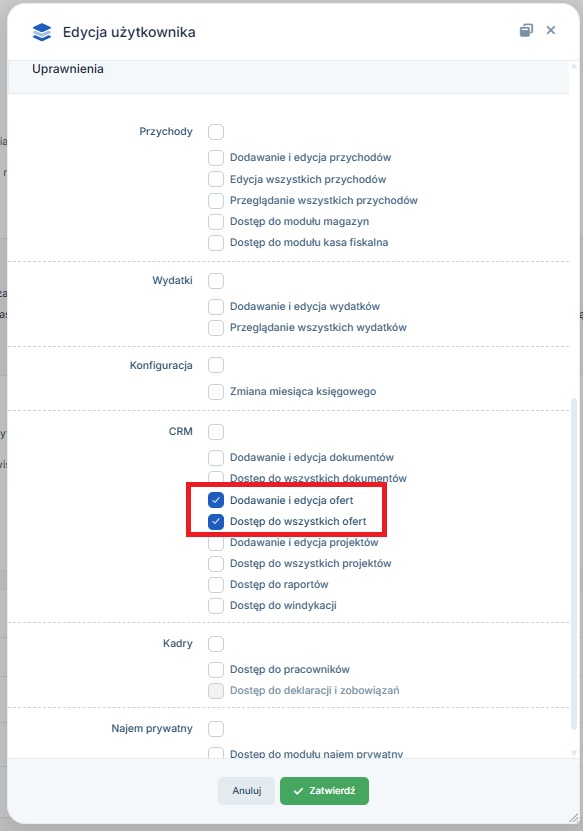Click the stacked layers logo icon

(42, 32)
